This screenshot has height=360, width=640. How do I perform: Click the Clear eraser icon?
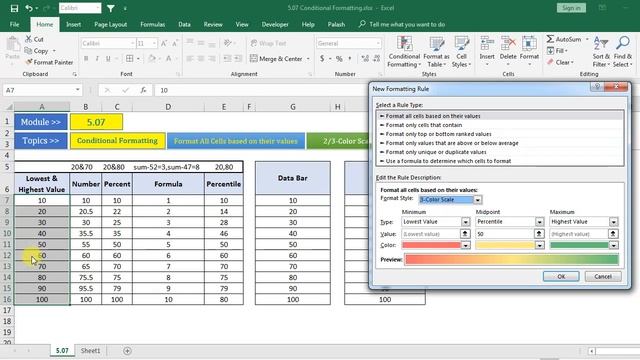550,62
